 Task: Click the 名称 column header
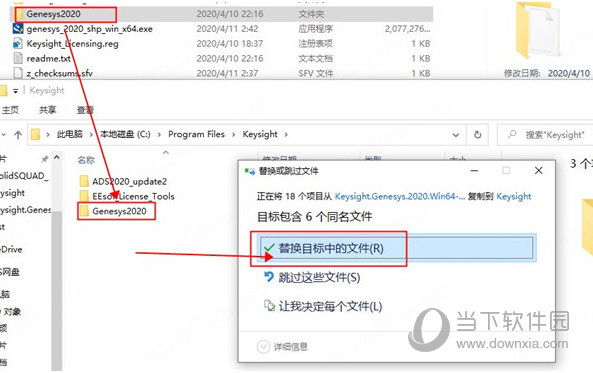[86, 160]
